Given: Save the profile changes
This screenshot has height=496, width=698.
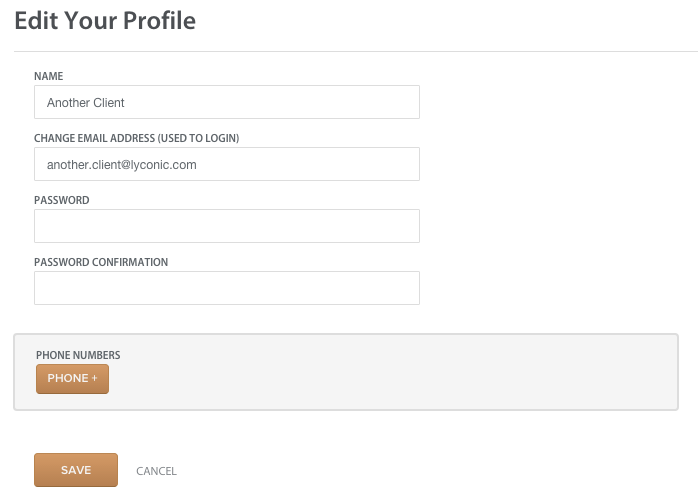Looking at the screenshot, I should pos(76,470).
